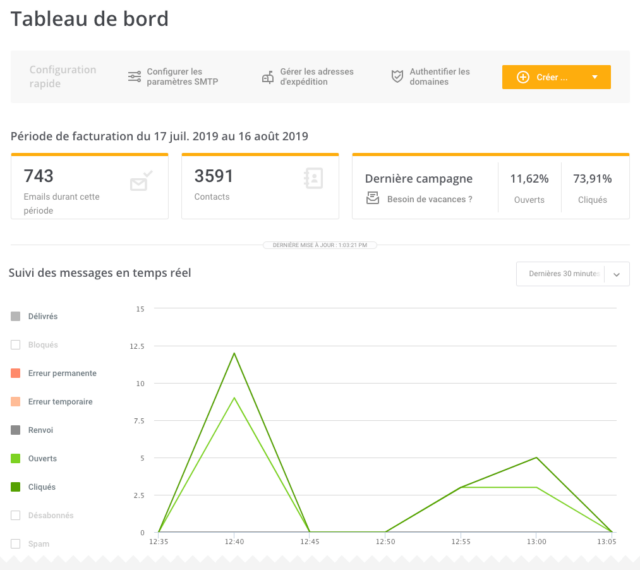The width and height of the screenshot is (640, 570).
Task: Enable the Bloqués series checkbox
Action: tap(16, 345)
